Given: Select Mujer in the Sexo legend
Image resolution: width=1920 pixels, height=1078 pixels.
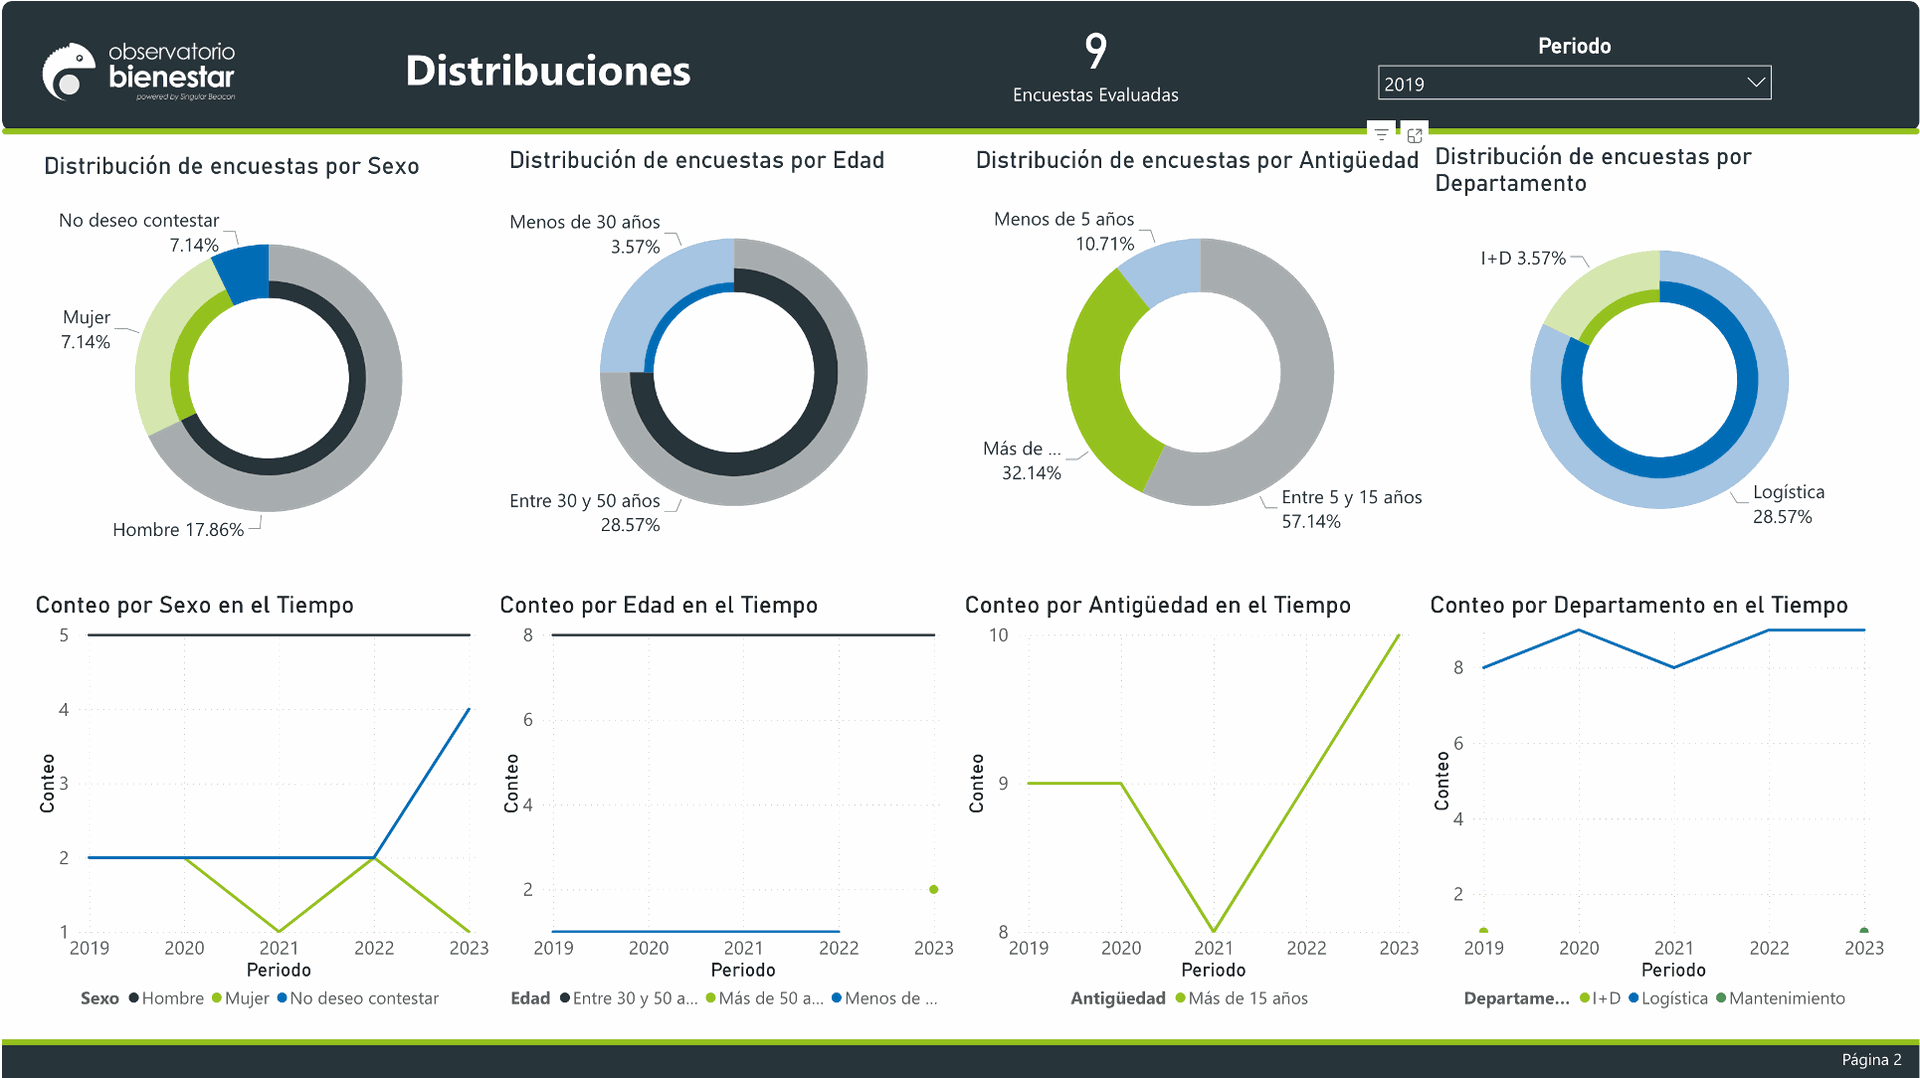Looking at the screenshot, I should click(x=241, y=998).
